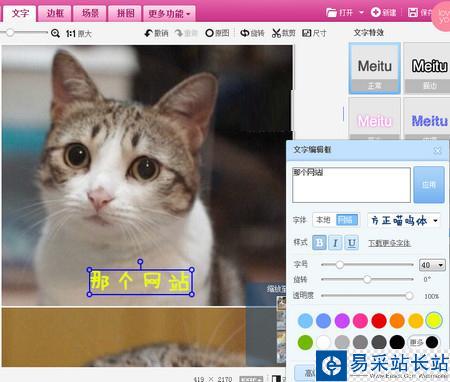The image size is (450, 382).
Task: Click the 旋转 rotate icon in toolbar
Action: click(x=245, y=33)
